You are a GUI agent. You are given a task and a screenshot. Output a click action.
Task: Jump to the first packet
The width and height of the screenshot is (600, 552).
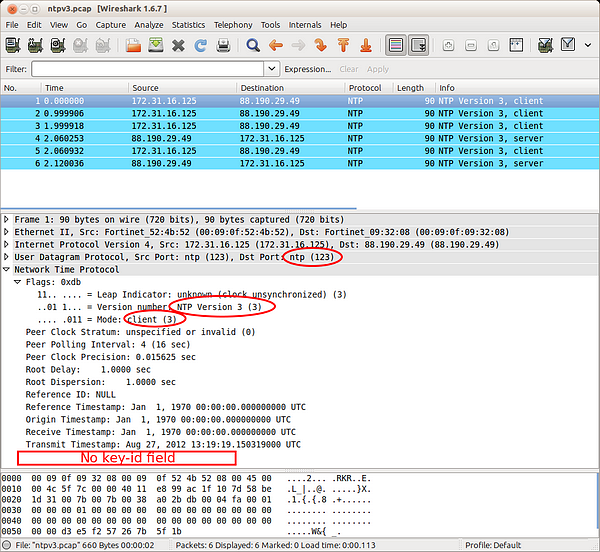coord(343,45)
